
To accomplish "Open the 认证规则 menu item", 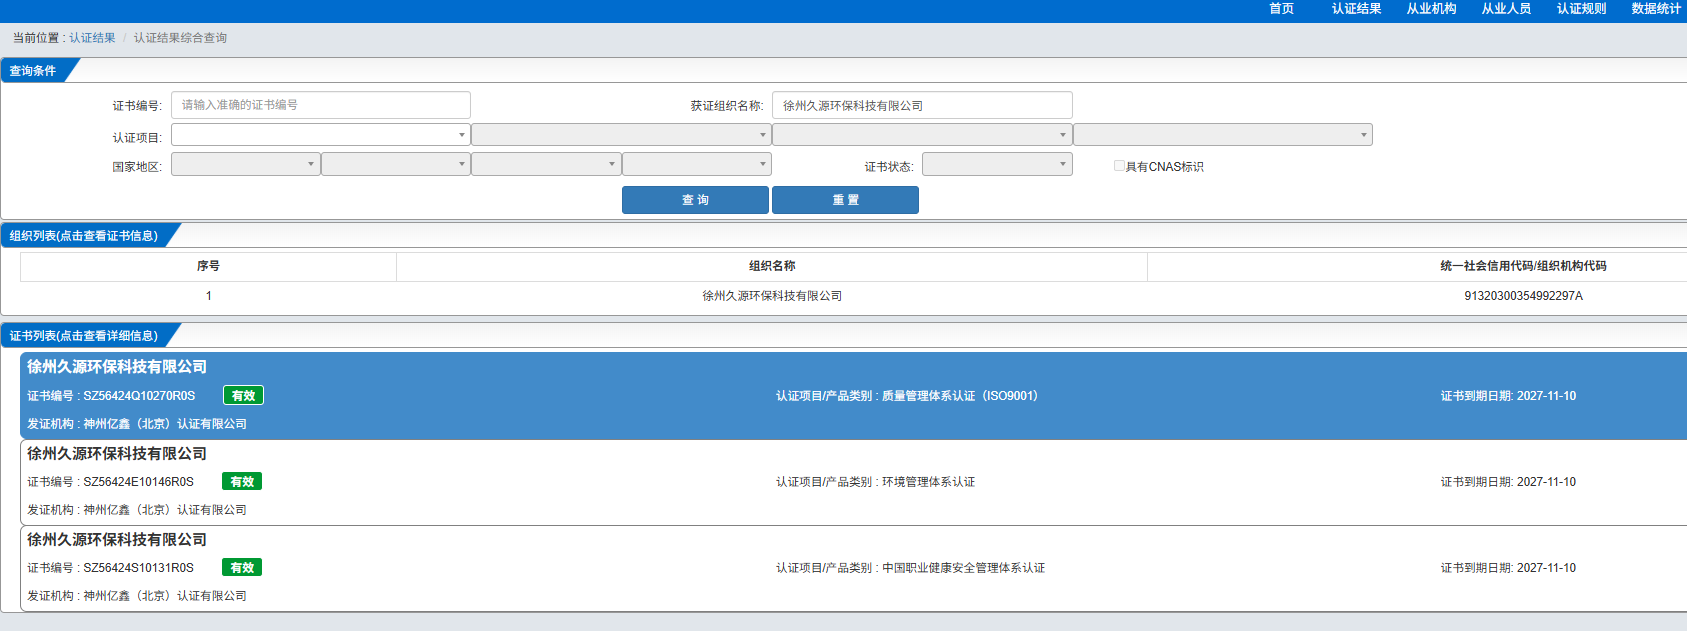I will (1581, 9).
